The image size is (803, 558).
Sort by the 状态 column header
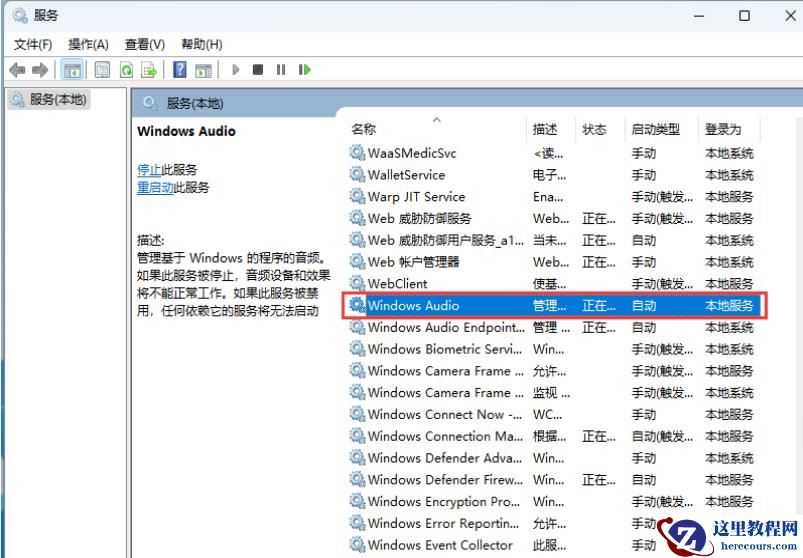pyautogui.click(x=595, y=129)
